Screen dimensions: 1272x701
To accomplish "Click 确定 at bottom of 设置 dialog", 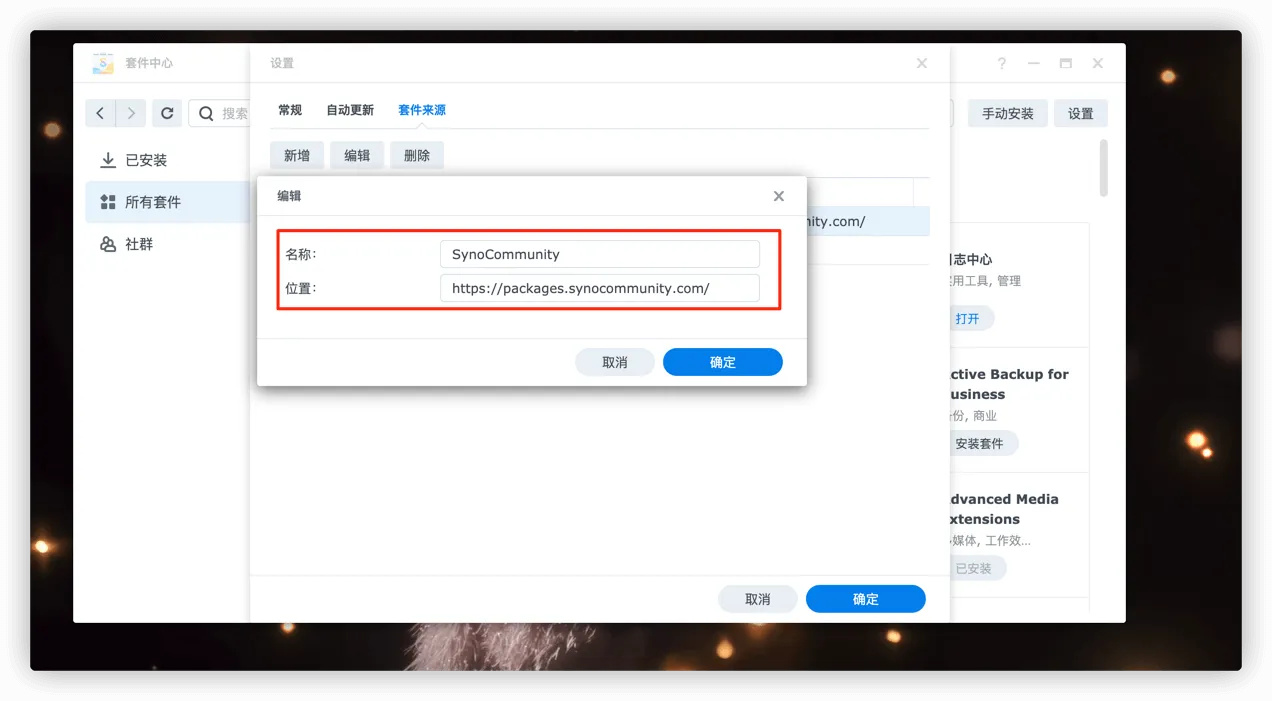I will click(x=866, y=599).
